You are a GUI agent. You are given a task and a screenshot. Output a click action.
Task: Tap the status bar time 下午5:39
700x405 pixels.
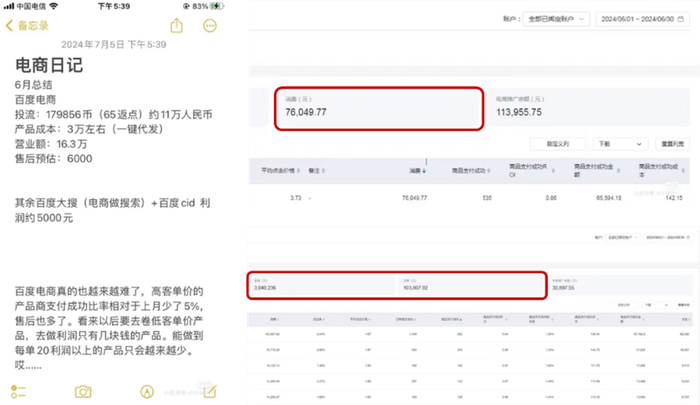tap(114, 6)
